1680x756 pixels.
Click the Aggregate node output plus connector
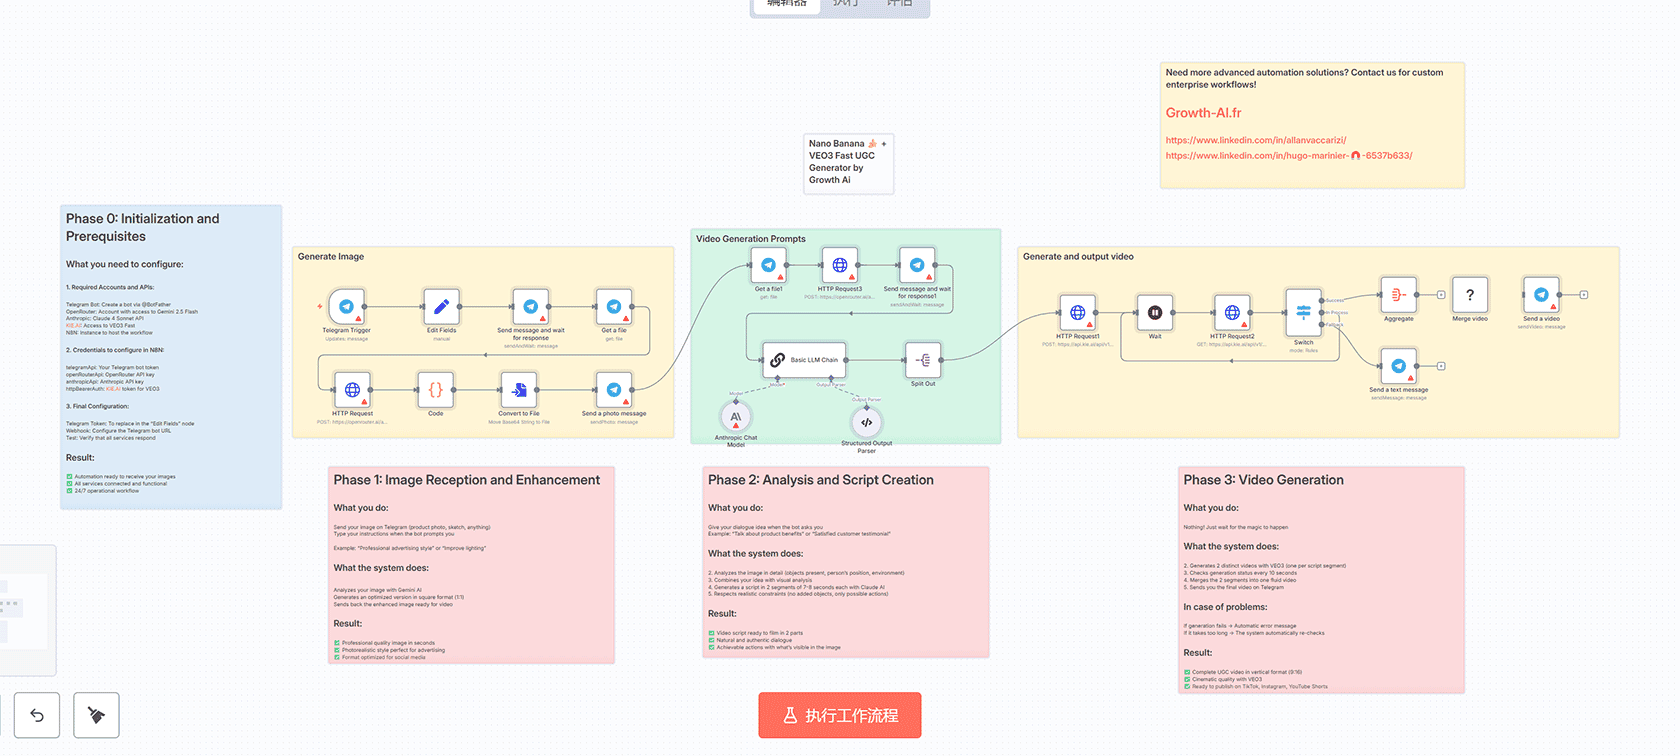pyautogui.click(x=1441, y=295)
